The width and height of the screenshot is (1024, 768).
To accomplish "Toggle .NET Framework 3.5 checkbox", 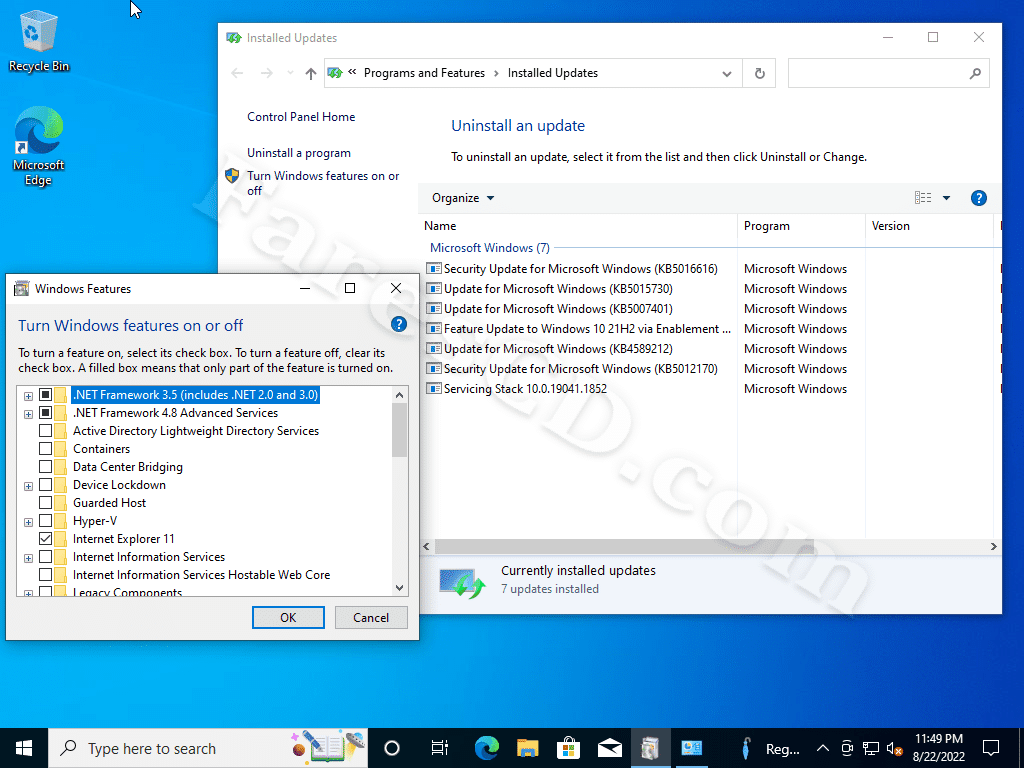I will (45, 394).
